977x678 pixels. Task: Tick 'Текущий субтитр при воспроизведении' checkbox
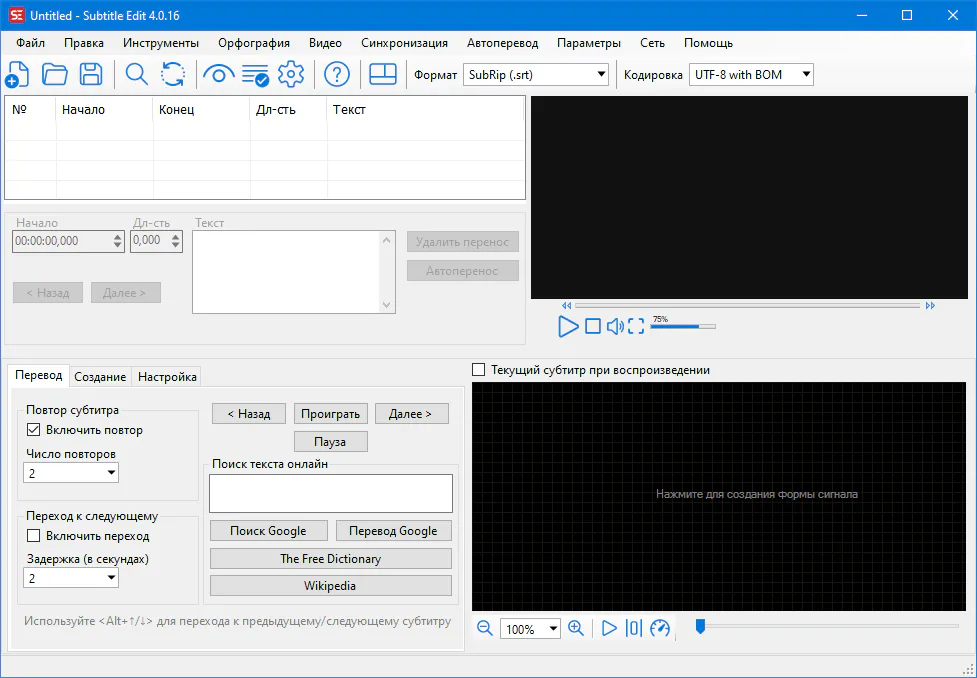pyautogui.click(x=479, y=370)
